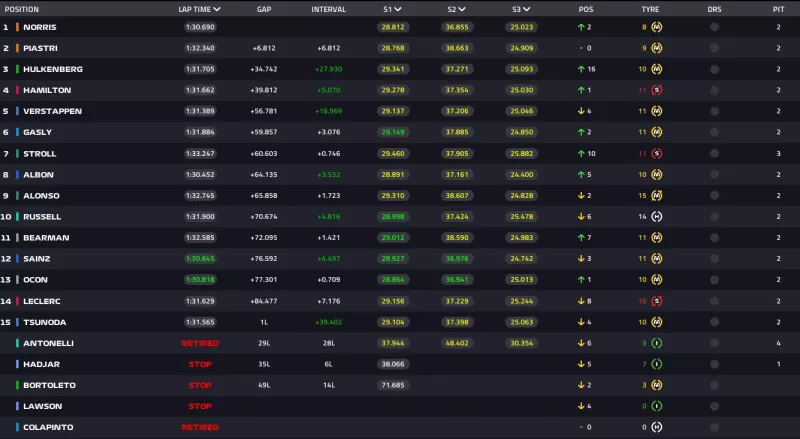Viewport: 800px width, 439px height.
Task: Click the PIT column header
Action: click(x=779, y=9)
